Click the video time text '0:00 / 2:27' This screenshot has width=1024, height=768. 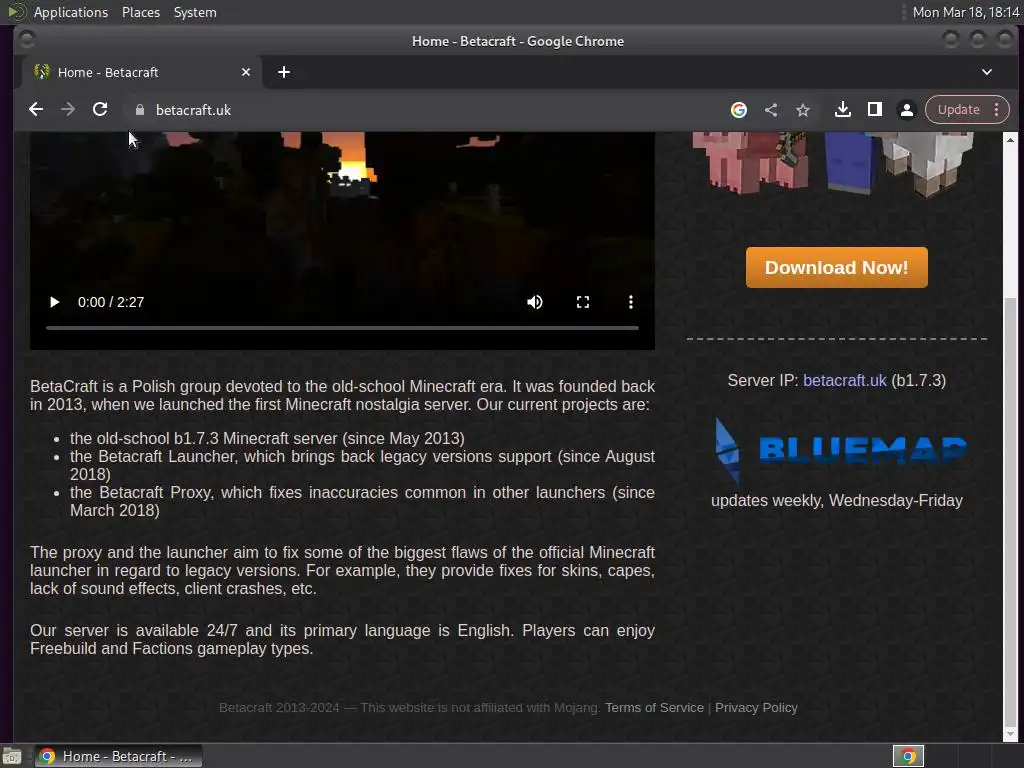[111, 302]
